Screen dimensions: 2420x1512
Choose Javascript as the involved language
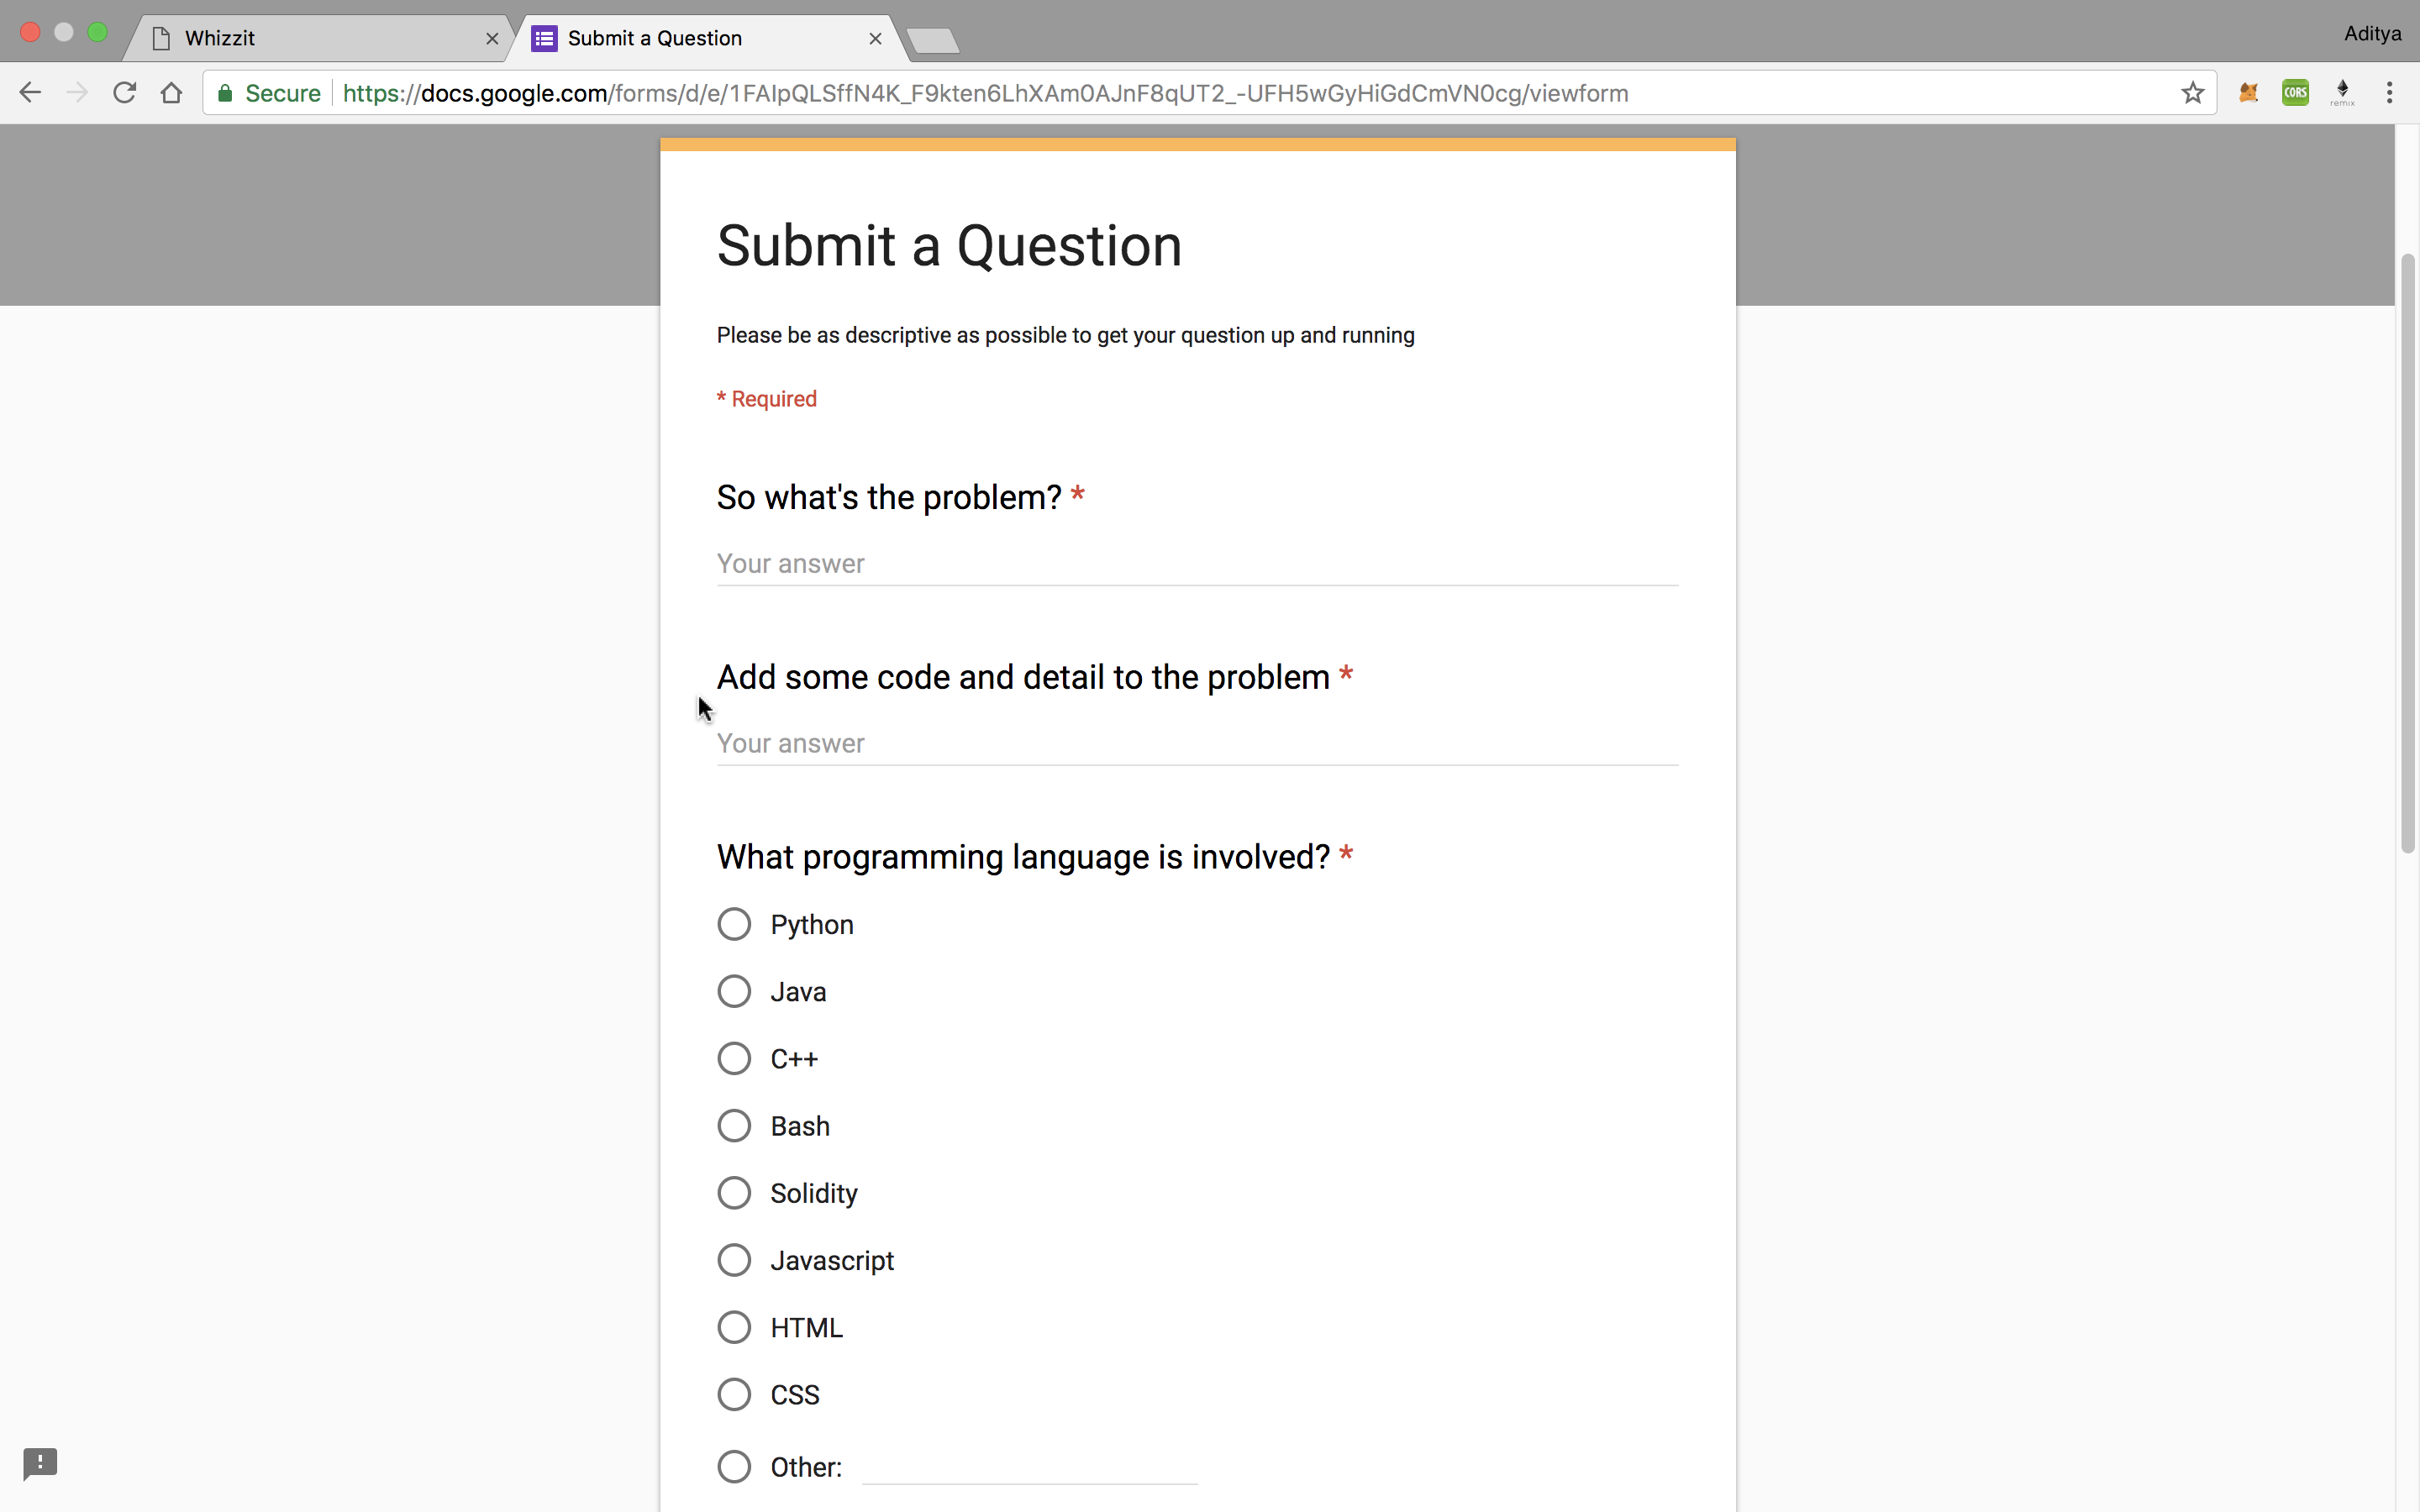[x=734, y=1259]
